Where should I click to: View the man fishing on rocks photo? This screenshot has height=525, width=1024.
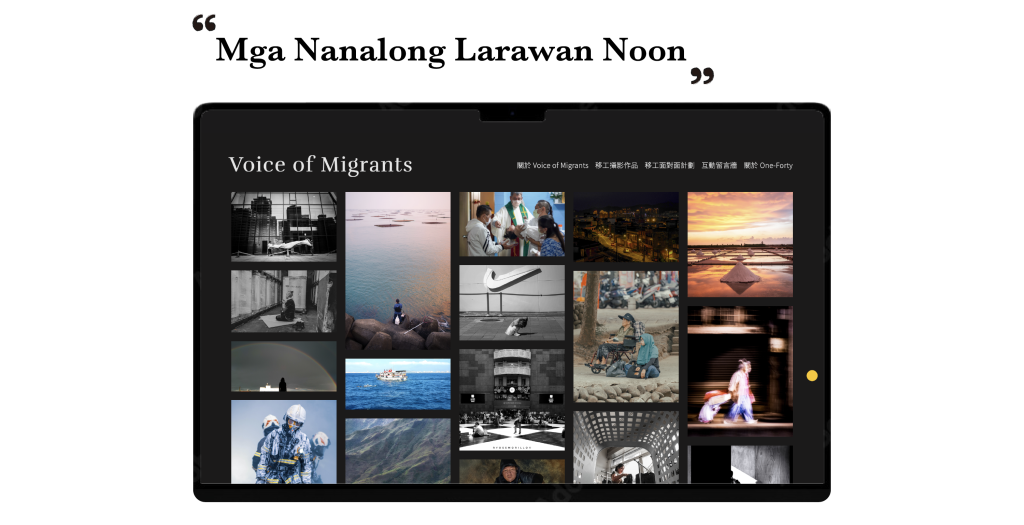(398, 271)
